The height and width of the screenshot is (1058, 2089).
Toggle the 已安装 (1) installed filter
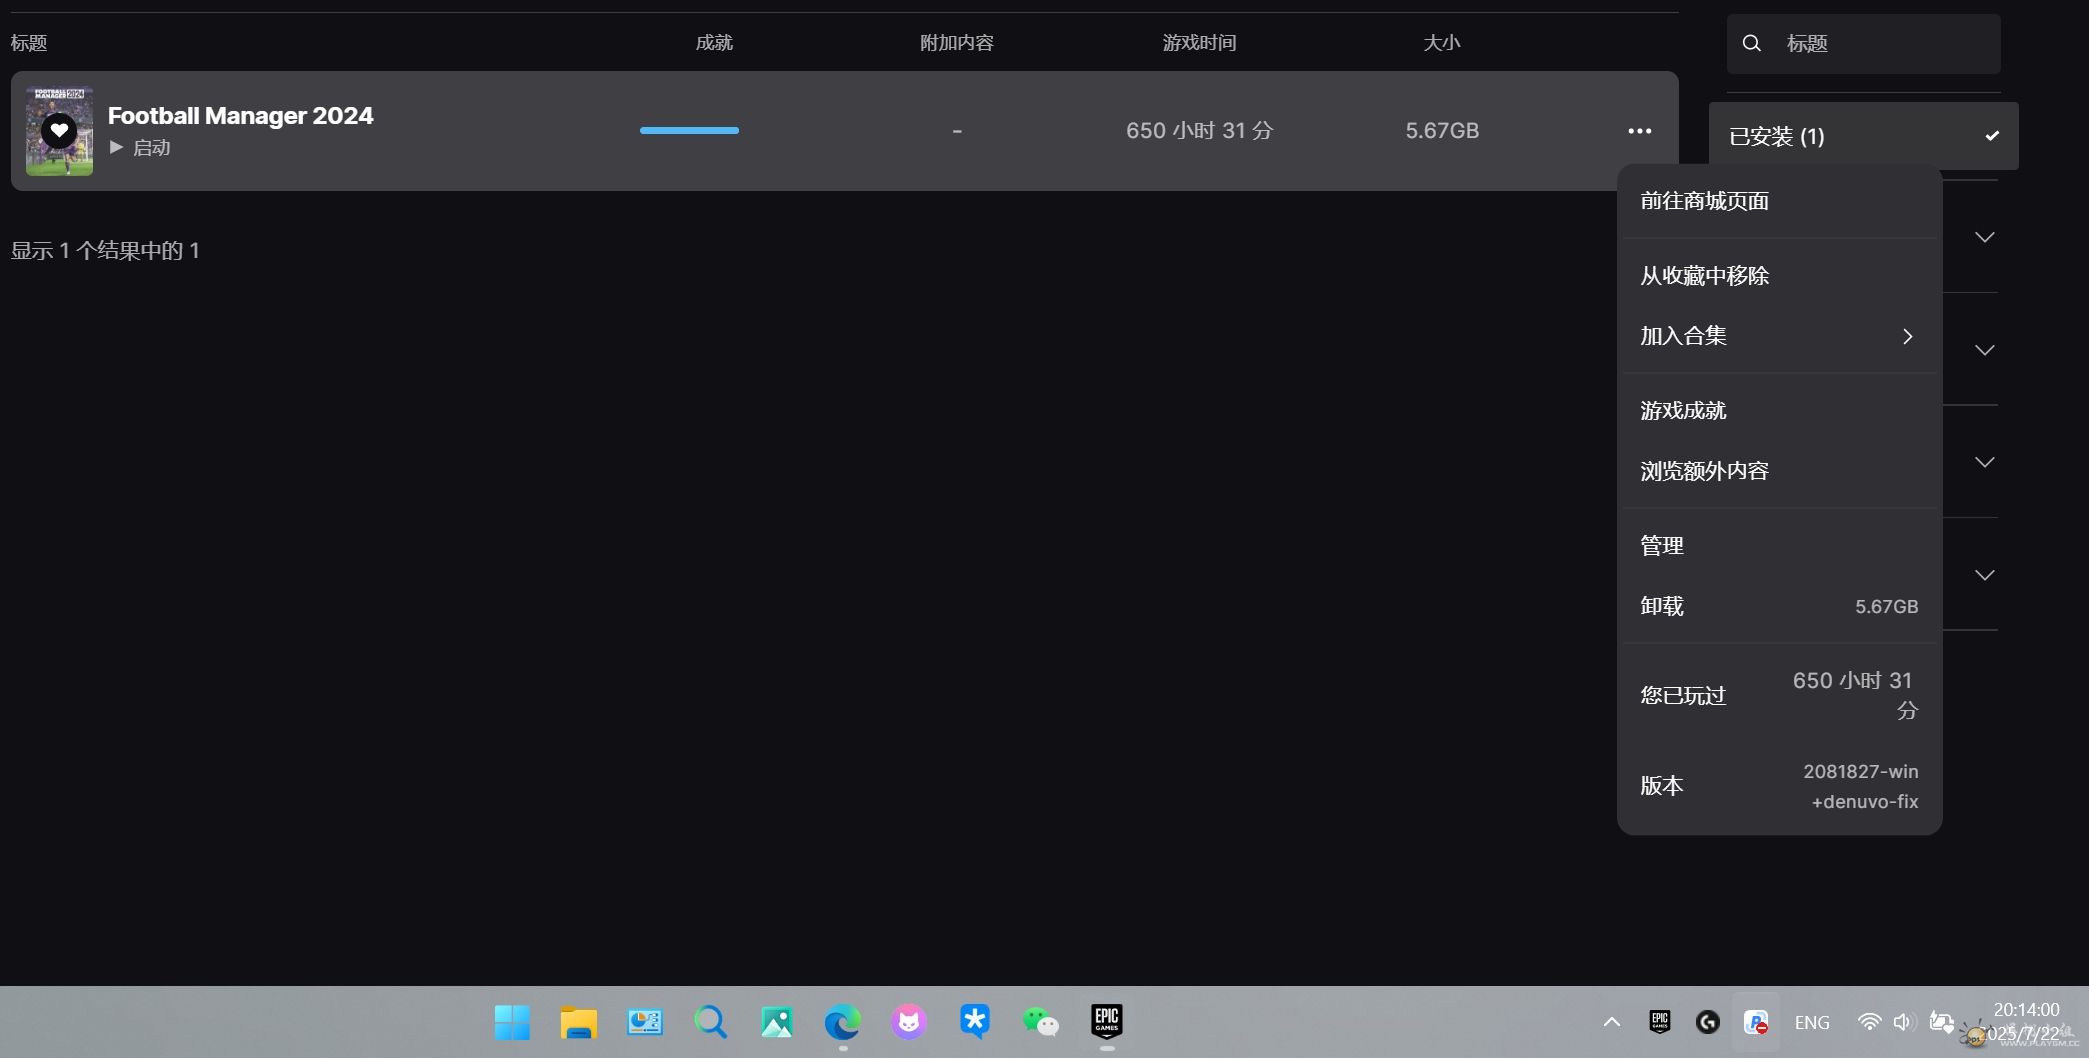pyautogui.click(x=1864, y=136)
